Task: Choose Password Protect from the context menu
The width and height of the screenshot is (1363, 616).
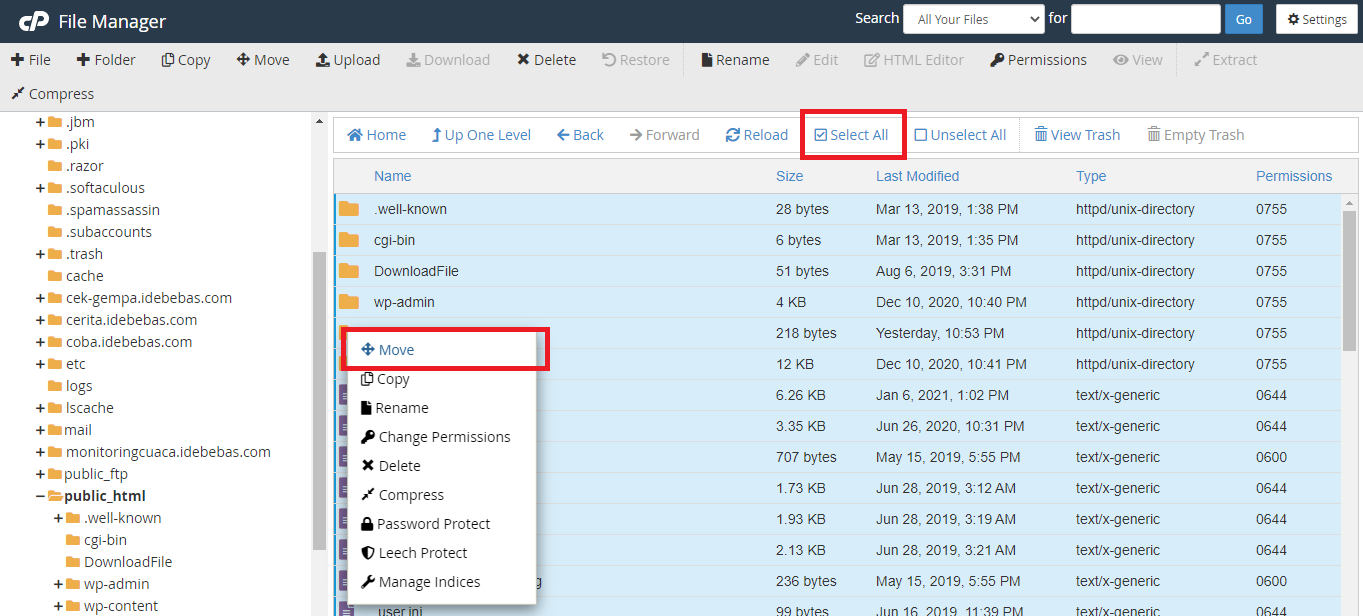Action: (430, 523)
